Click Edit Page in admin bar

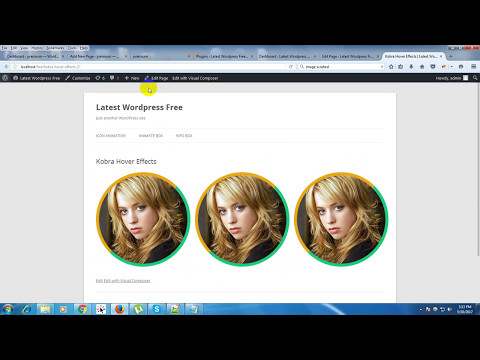click(156, 78)
